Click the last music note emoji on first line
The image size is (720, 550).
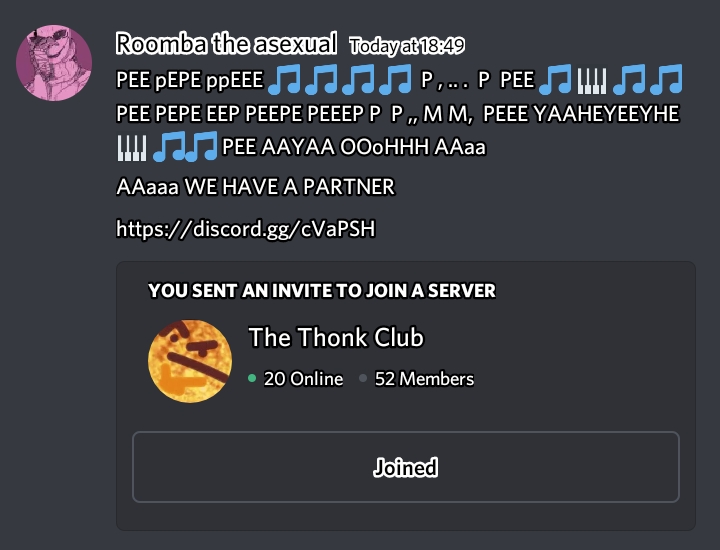666,79
